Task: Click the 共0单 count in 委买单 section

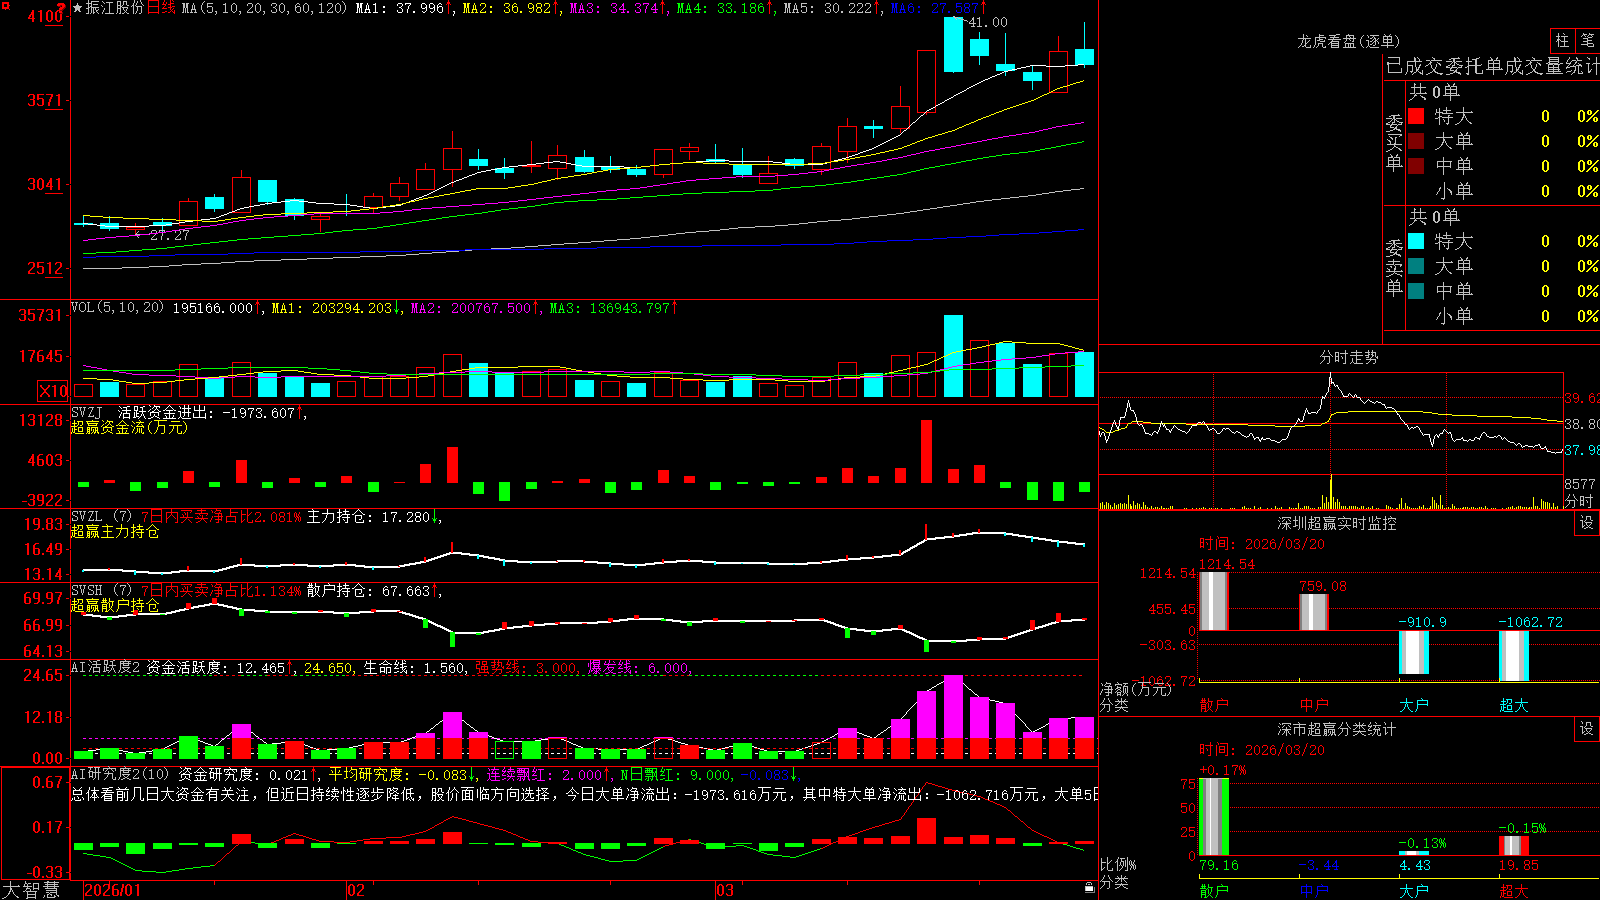Action: (x=1434, y=91)
